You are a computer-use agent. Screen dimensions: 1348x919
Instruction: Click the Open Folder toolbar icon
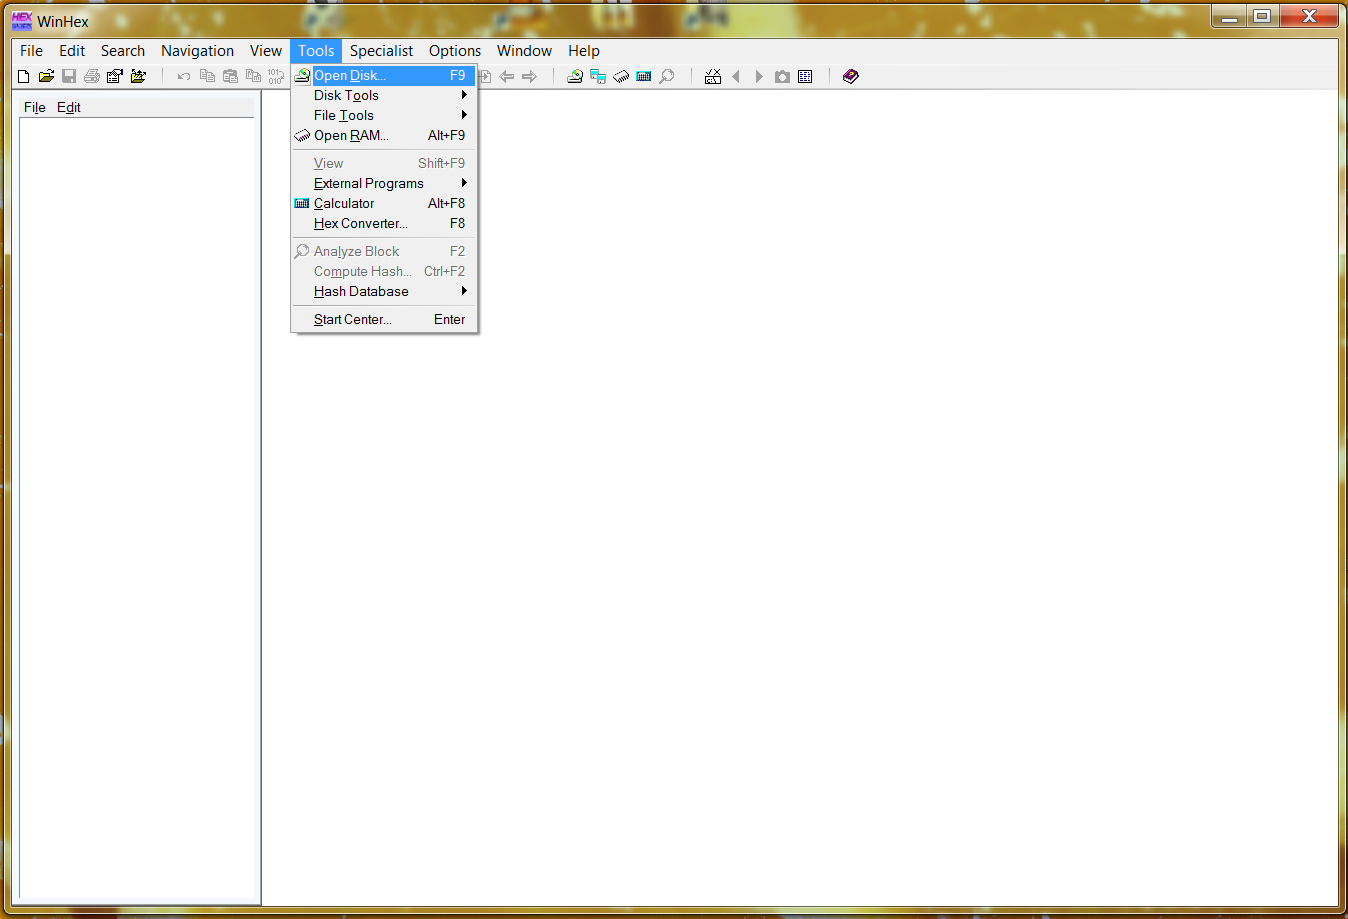(x=138, y=76)
